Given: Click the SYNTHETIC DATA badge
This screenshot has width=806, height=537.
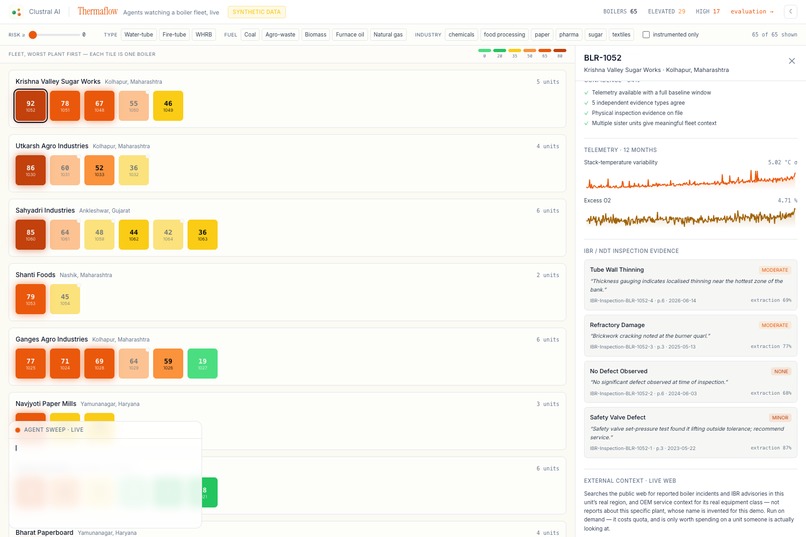Looking at the screenshot, I should pos(257,12).
